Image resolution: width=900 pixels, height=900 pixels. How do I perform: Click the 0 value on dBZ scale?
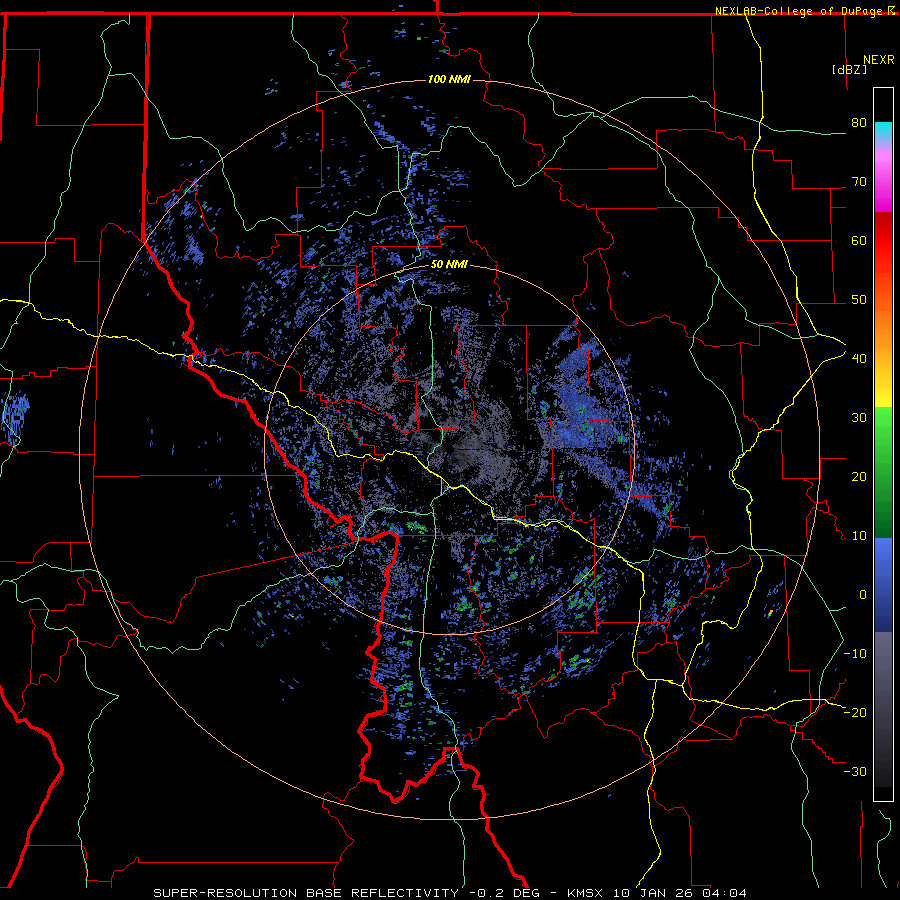[x=863, y=595]
